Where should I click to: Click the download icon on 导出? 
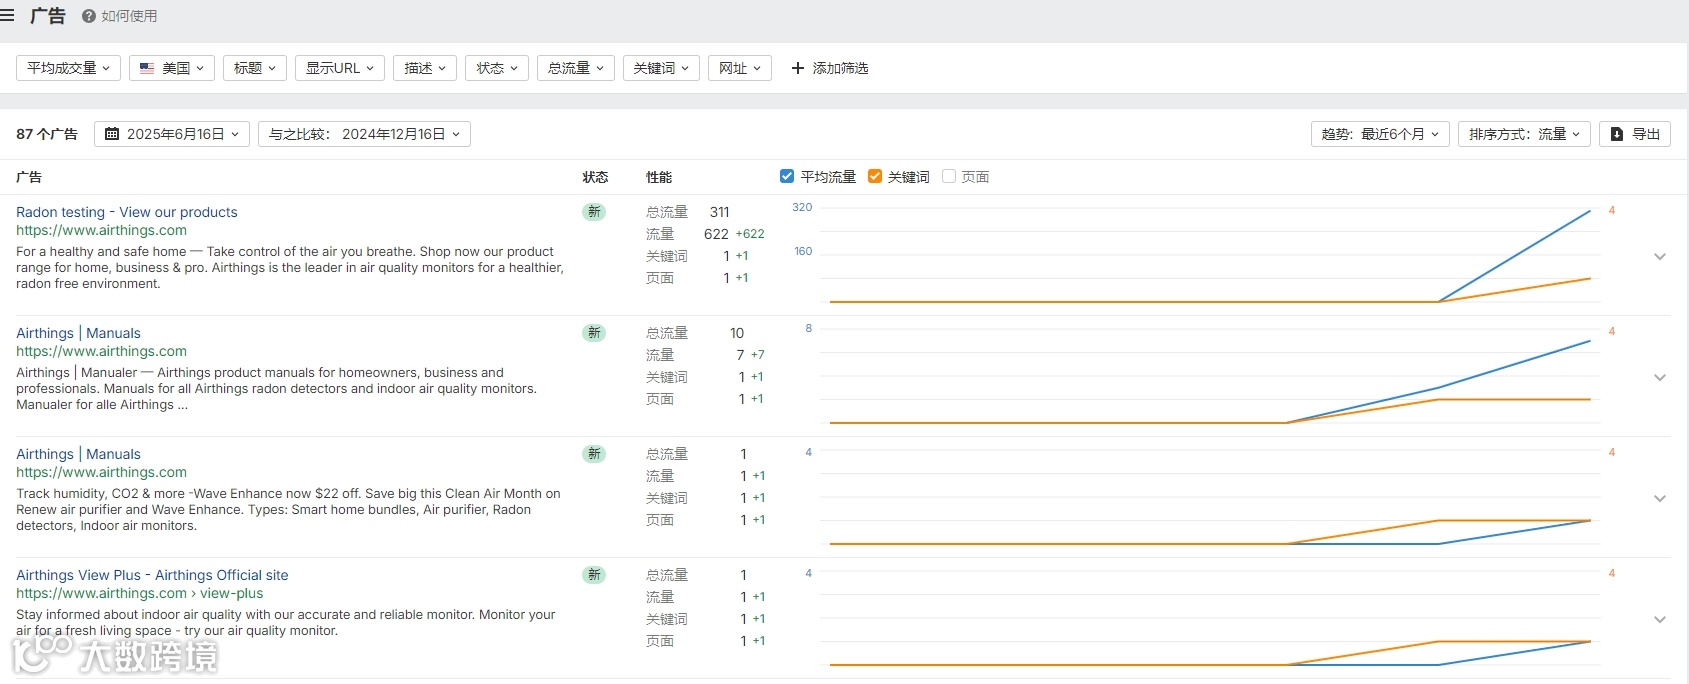tap(1616, 134)
